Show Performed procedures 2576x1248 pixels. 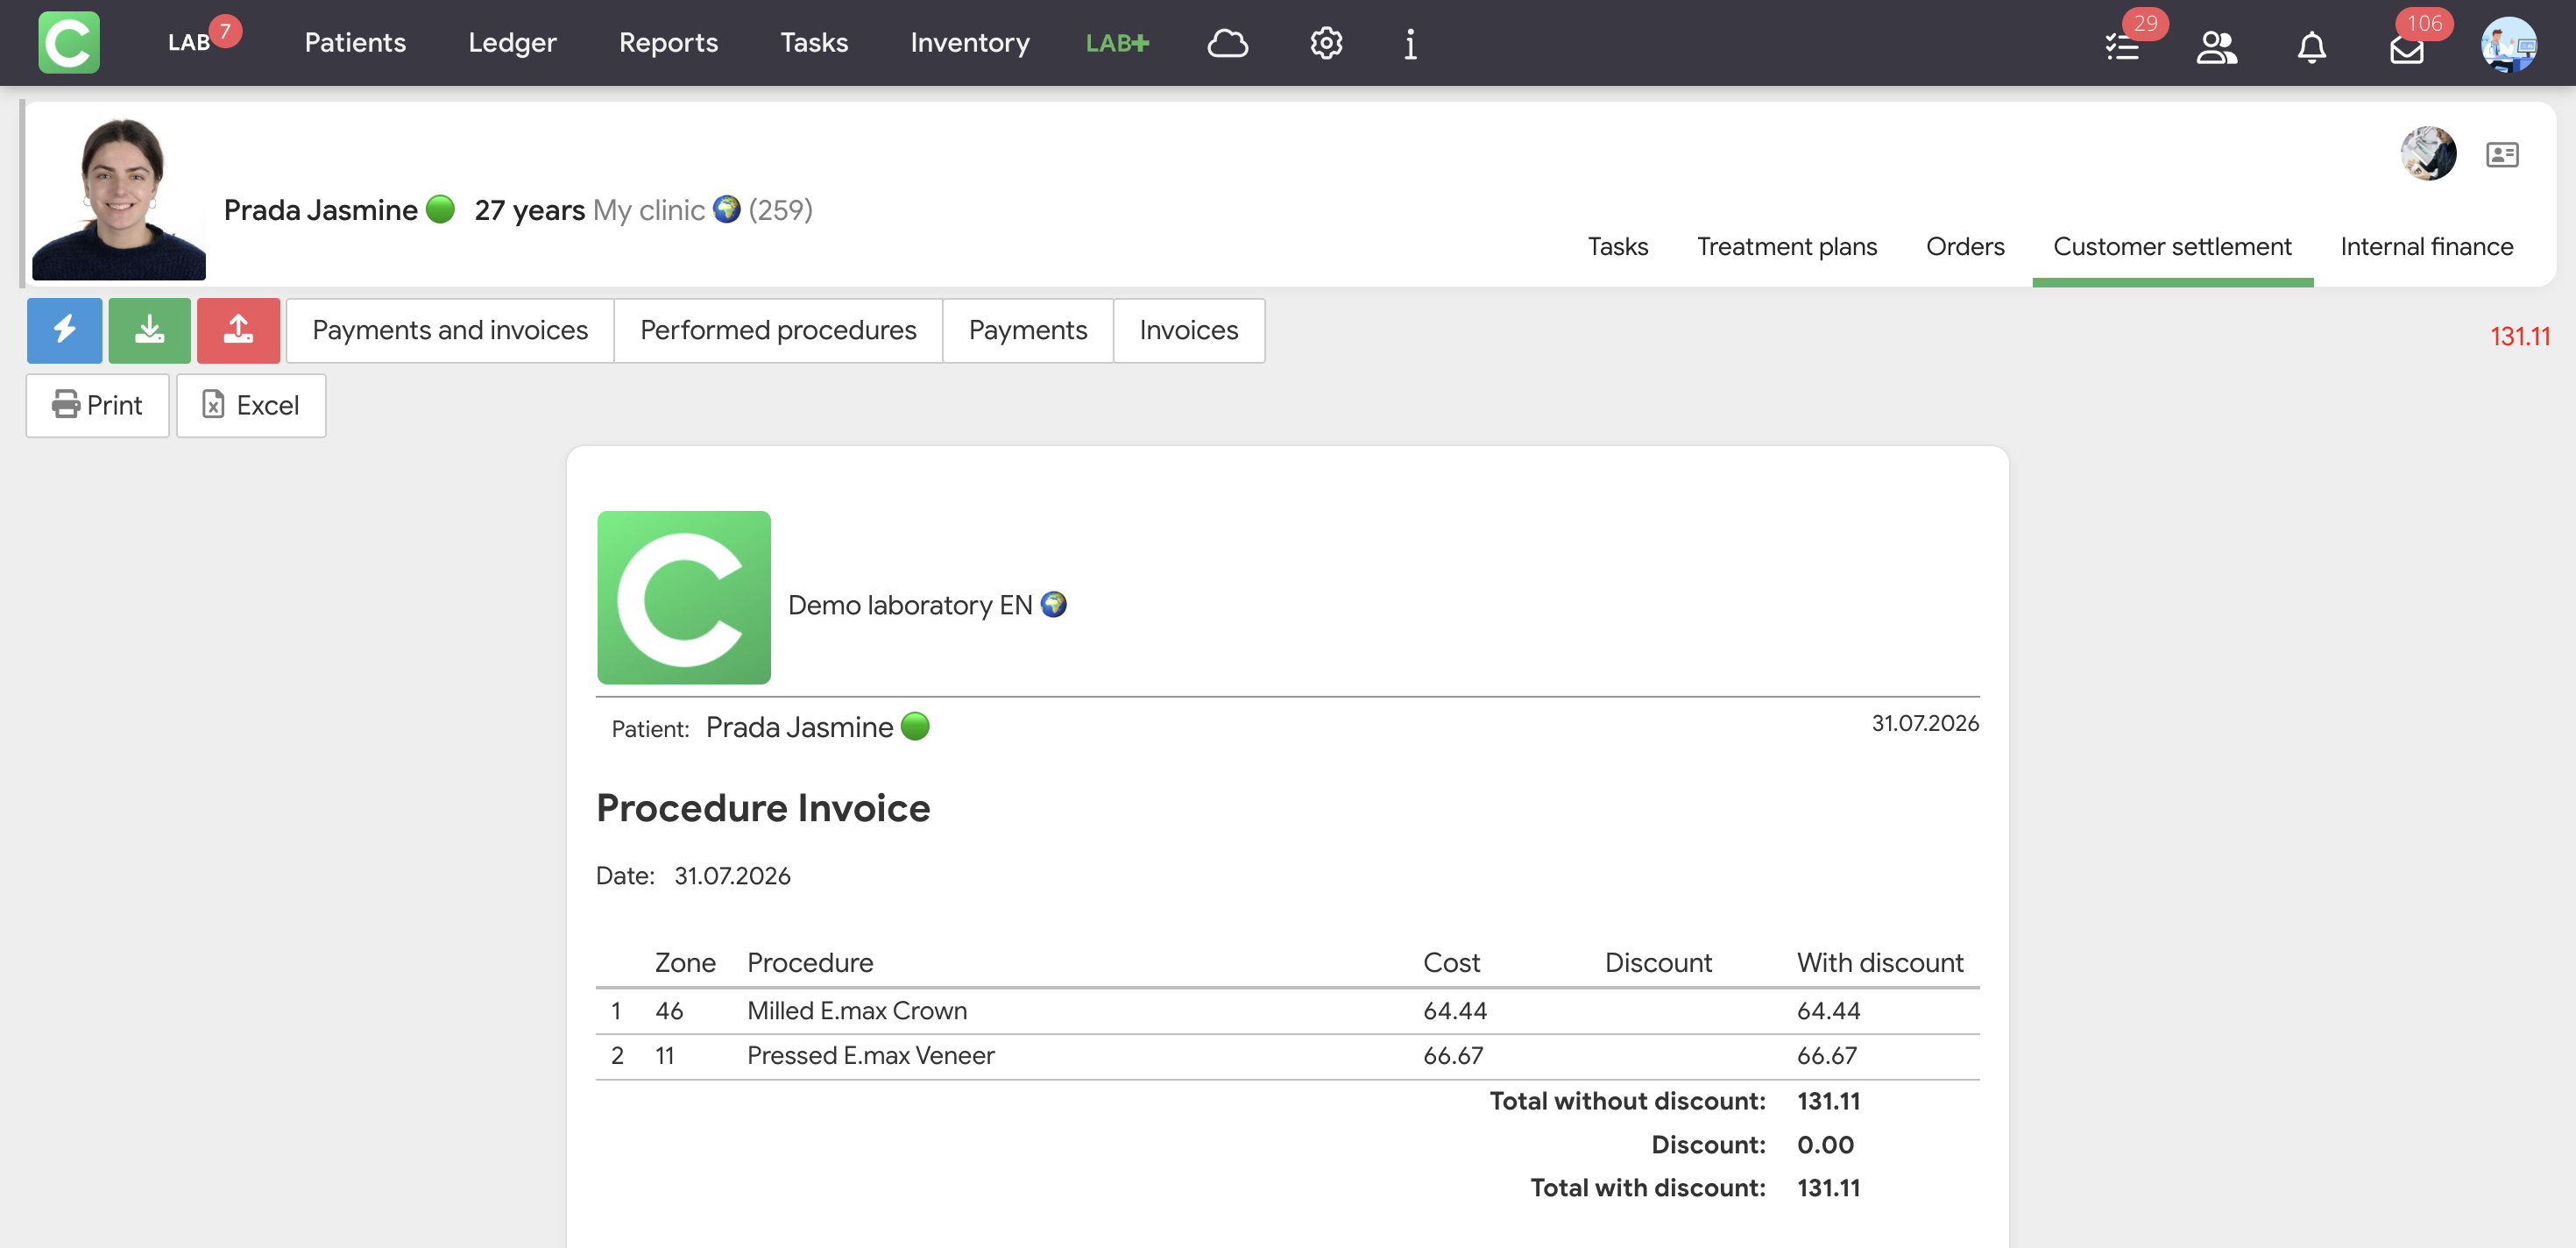pos(778,330)
